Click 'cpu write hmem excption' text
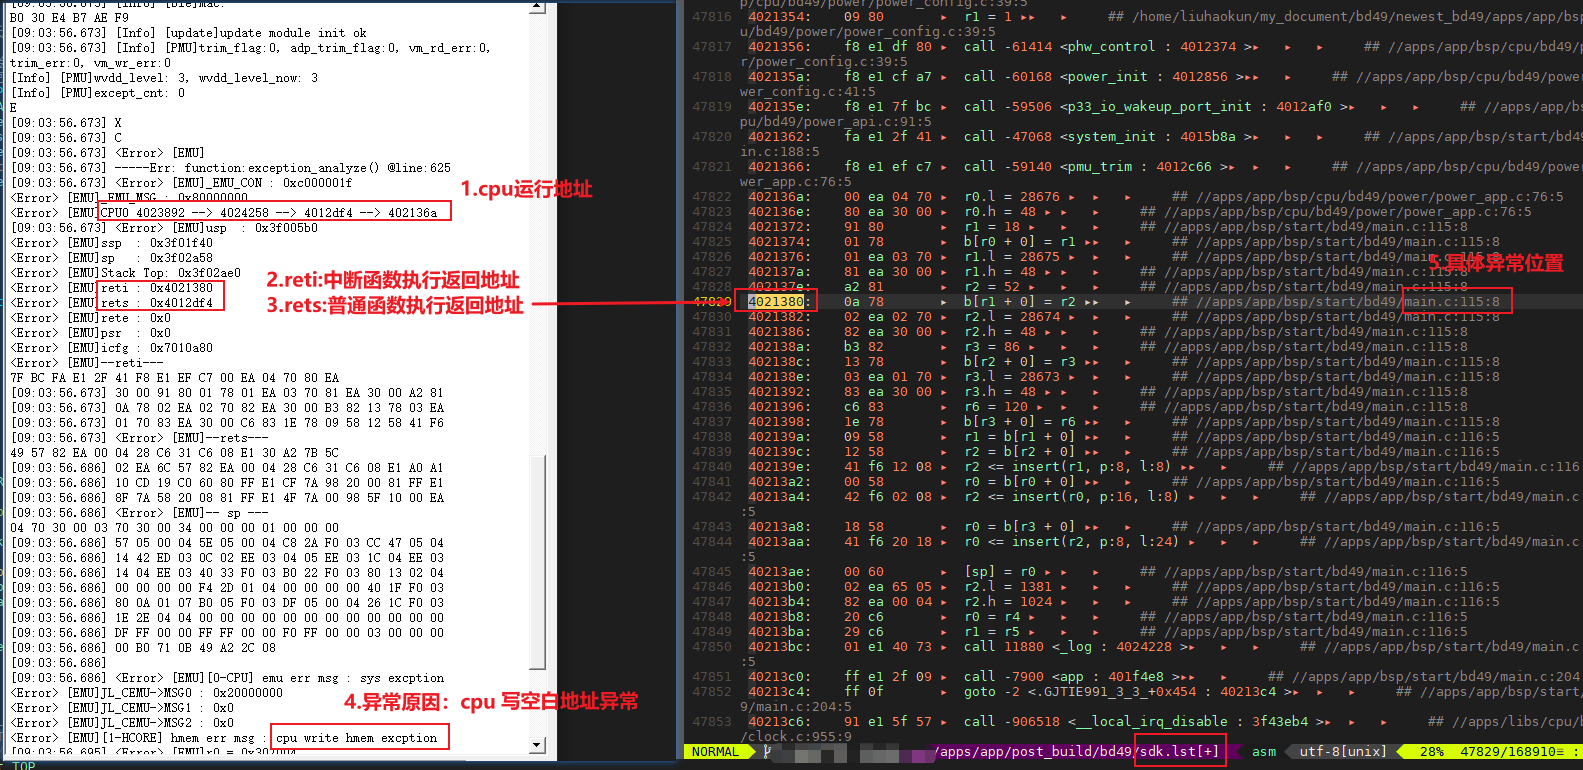1583x770 pixels. [357, 737]
